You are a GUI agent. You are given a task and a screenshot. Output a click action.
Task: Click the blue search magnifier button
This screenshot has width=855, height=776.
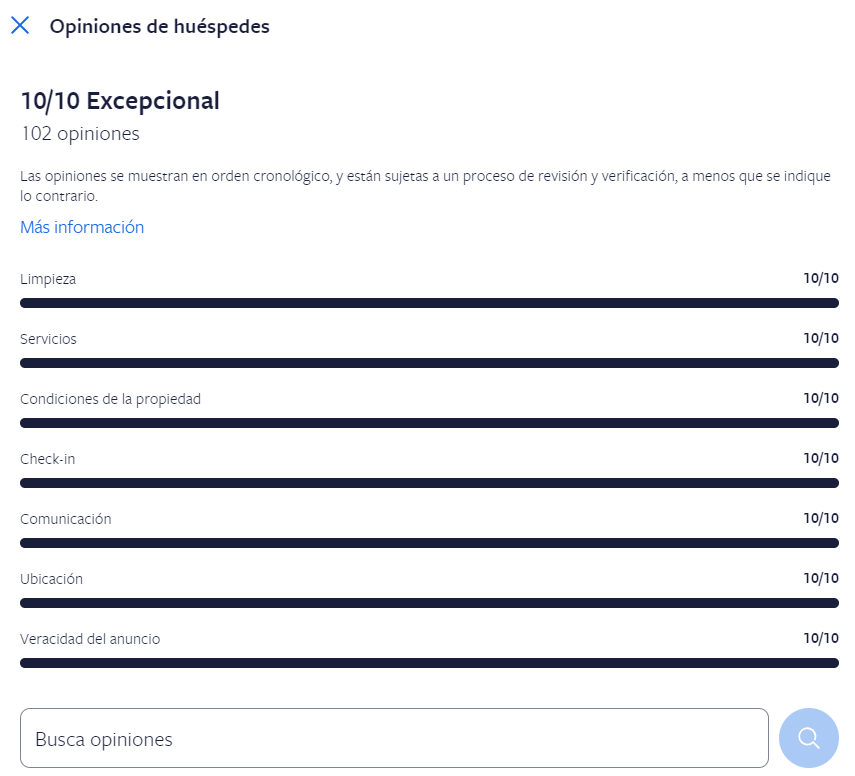(x=809, y=738)
